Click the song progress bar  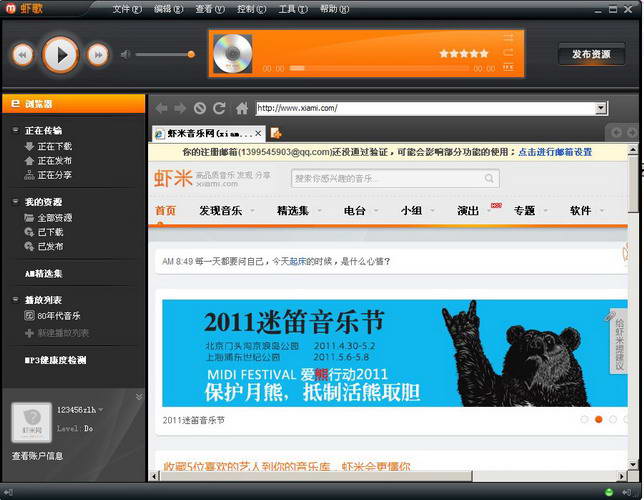pyautogui.click(x=379, y=68)
